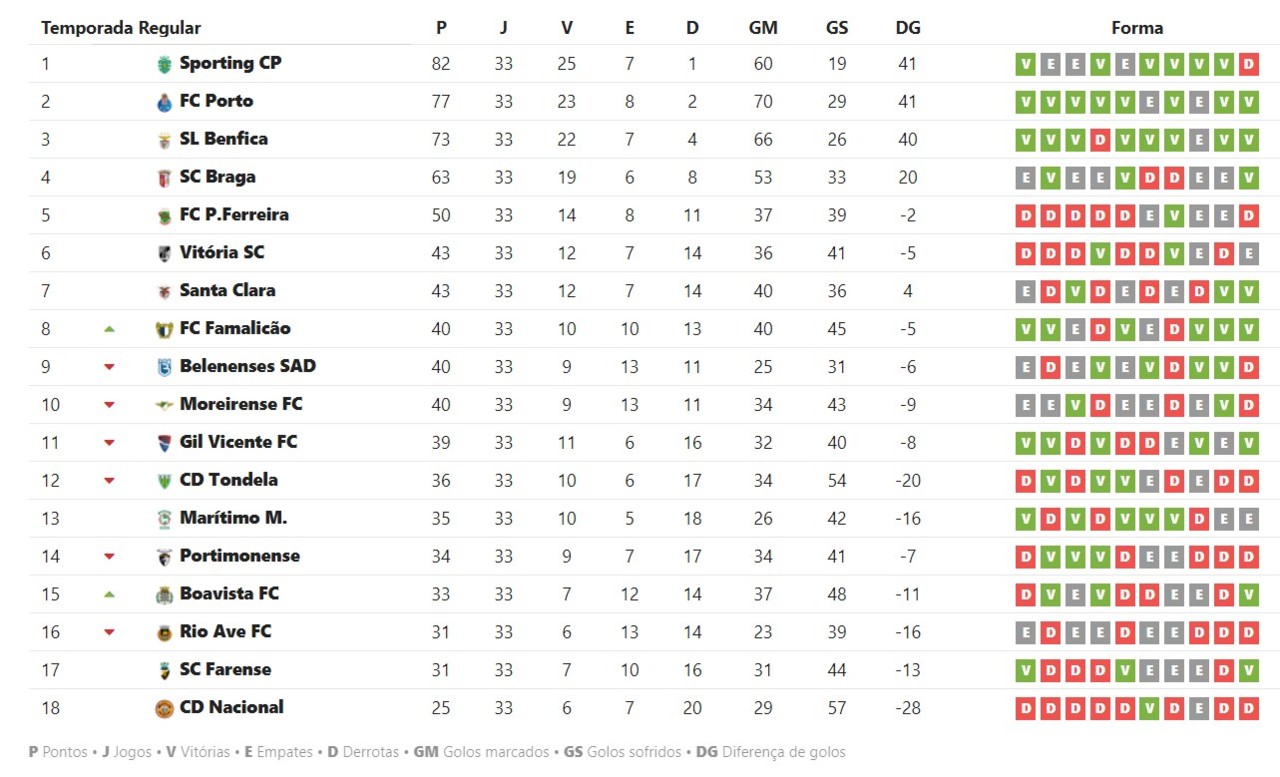Click the Boavista FC club crest
Viewport: 1280px width, 777px height.
point(164,595)
